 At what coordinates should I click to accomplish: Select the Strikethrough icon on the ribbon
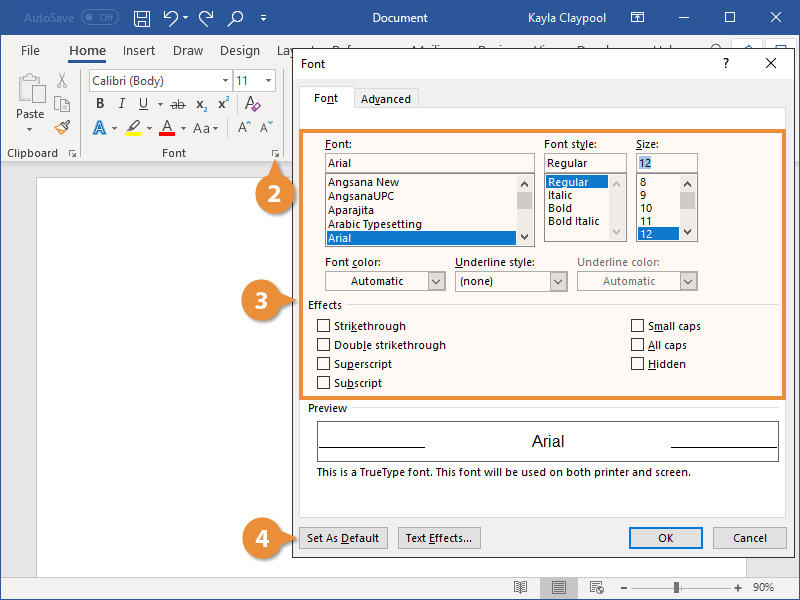pos(177,103)
